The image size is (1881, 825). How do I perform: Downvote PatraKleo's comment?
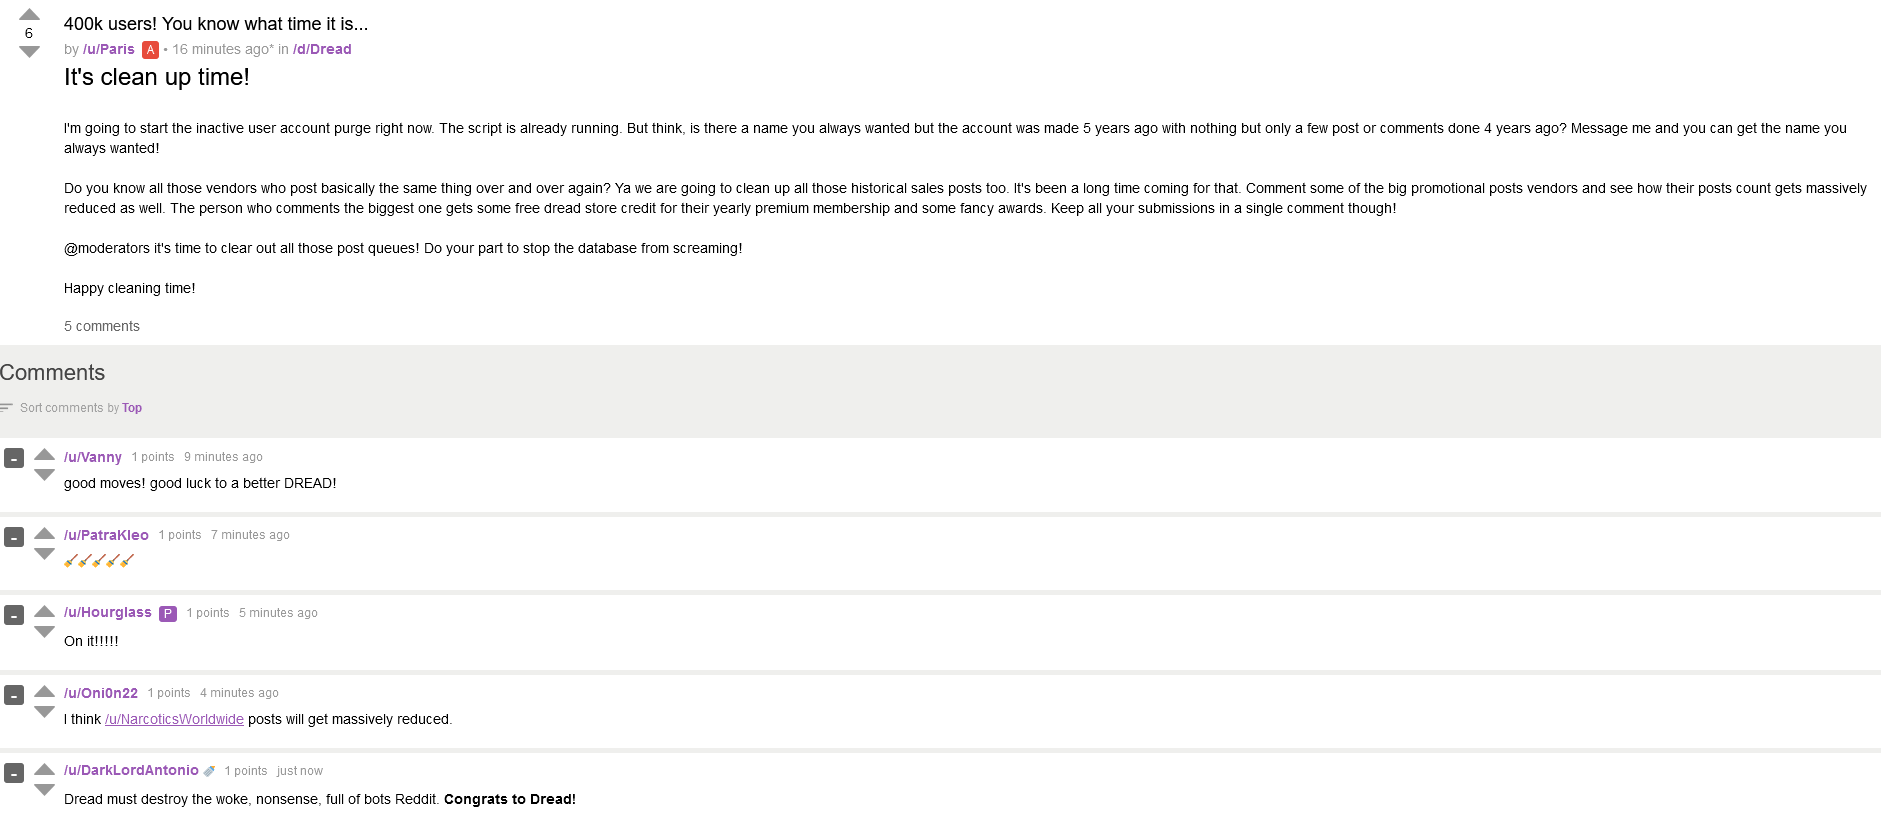pyautogui.click(x=44, y=554)
